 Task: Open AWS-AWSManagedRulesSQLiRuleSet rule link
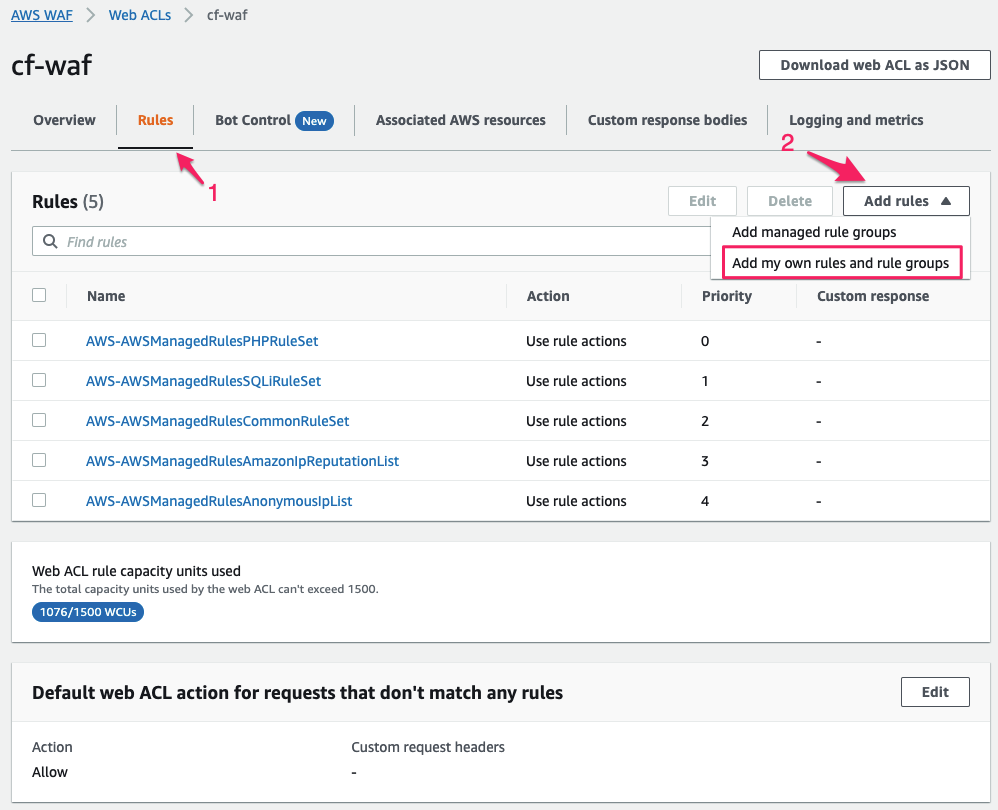[203, 381]
